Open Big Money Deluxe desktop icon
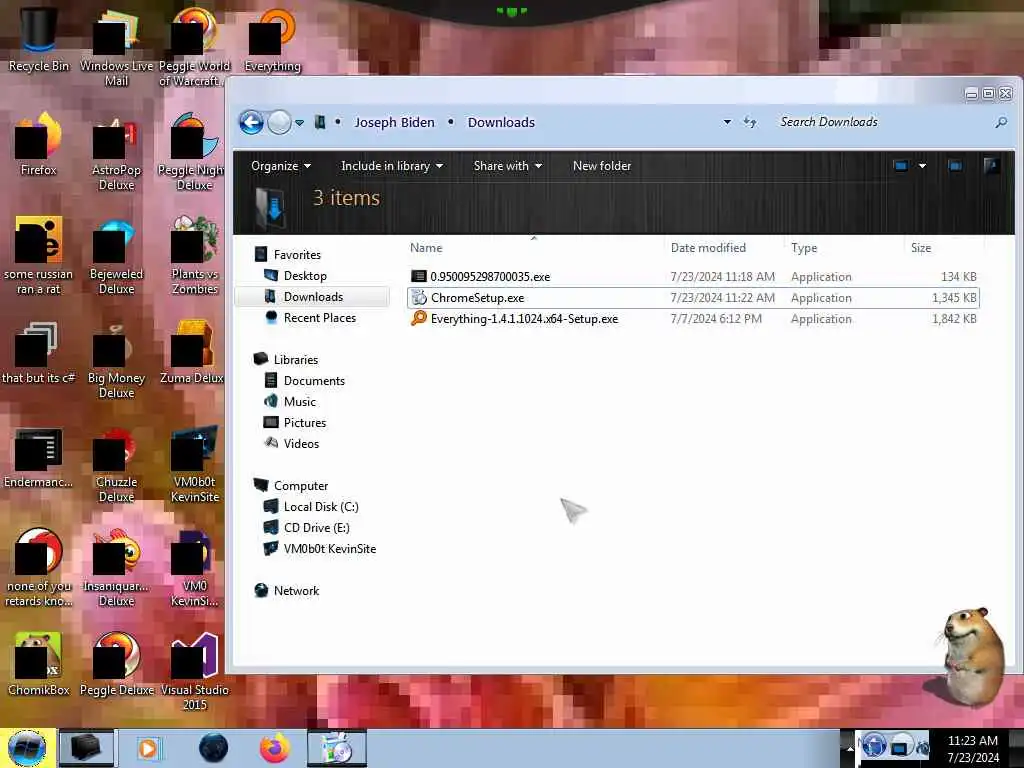1024x768 pixels. click(116, 359)
